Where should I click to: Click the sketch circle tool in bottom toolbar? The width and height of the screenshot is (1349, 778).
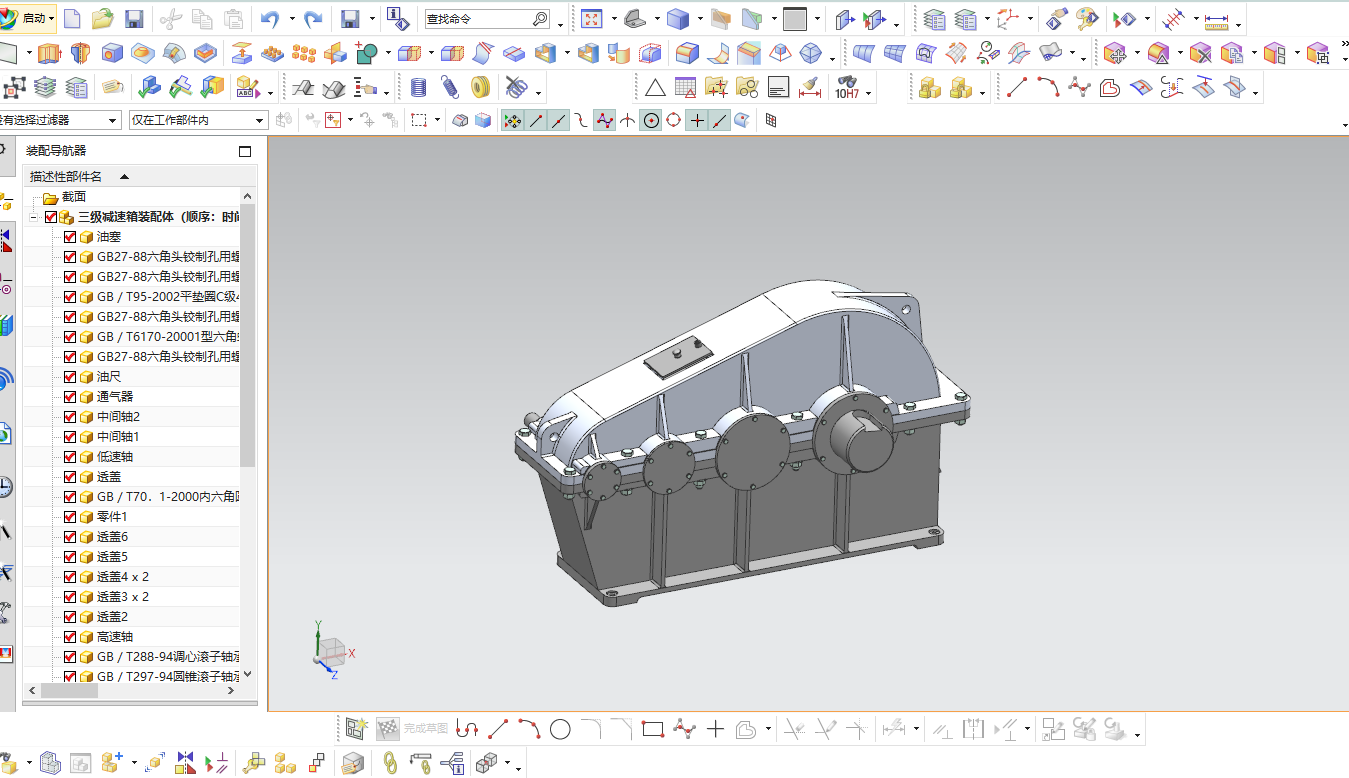pos(560,729)
